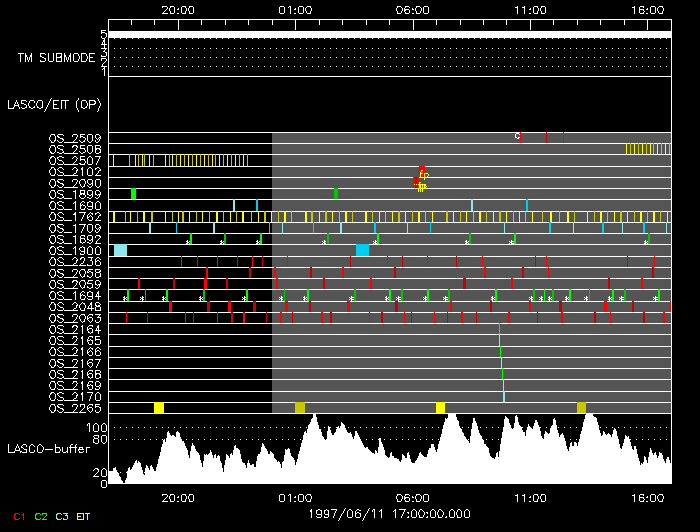This screenshot has width=700, height=532.
Task: Select the bright cyan block in the gray area of OS_1900 row
Action: 362,250
